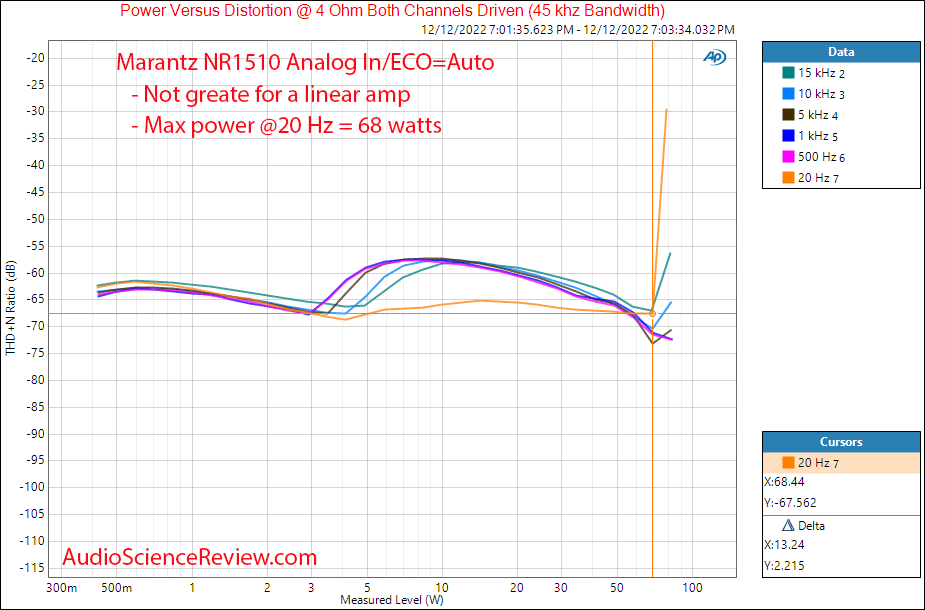Select the 10 kHz light blue swatch
Screen dimensions: 925x610
(x=788, y=94)
